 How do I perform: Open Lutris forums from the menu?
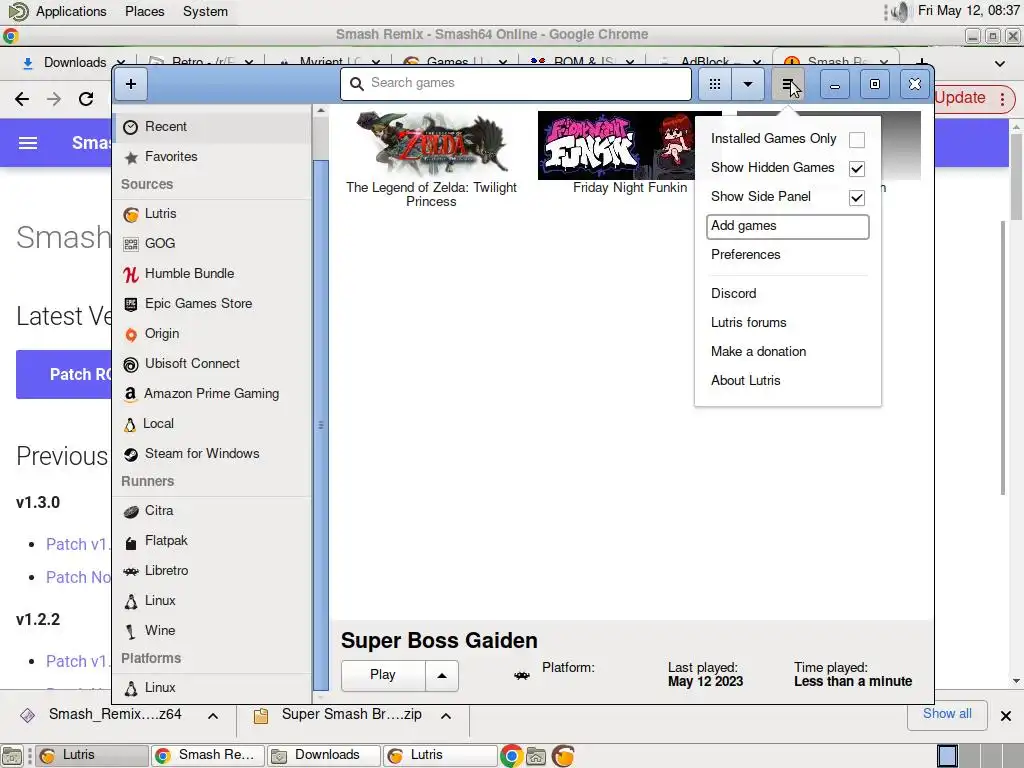coord(788,323)
